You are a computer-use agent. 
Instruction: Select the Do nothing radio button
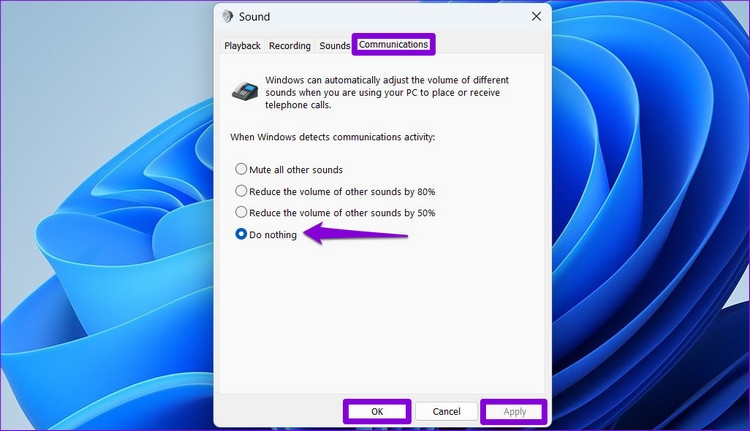(241, 234)
